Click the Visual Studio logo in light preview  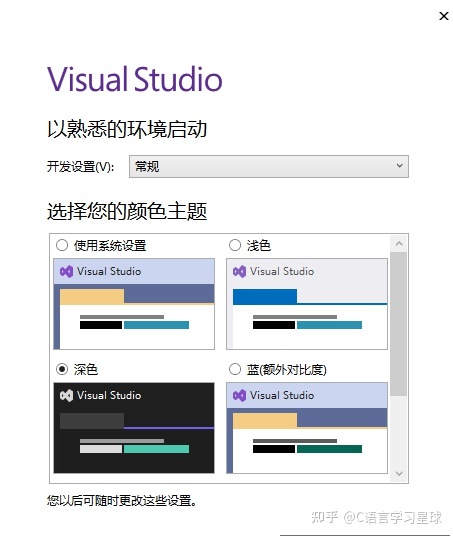pyautogui.click(x=239, y=272)
